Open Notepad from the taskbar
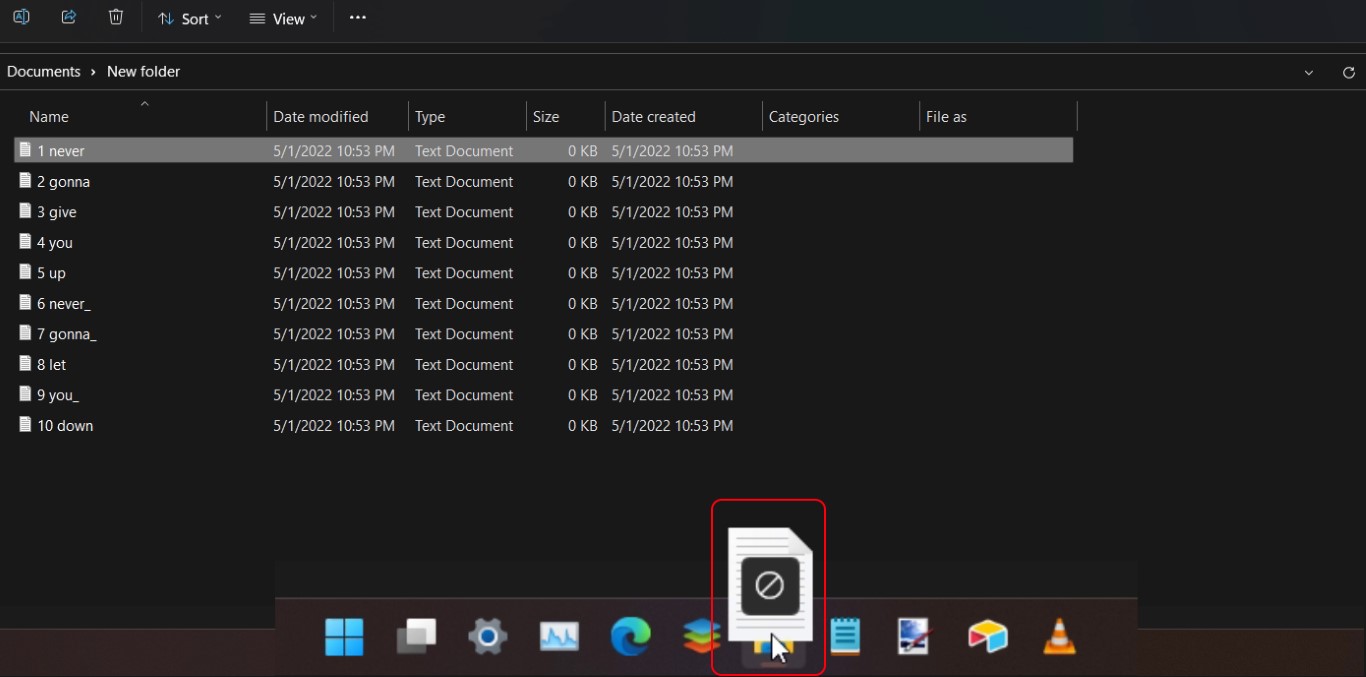The image size is (1366, 677). pyautogui.click(x=845, y=636)
